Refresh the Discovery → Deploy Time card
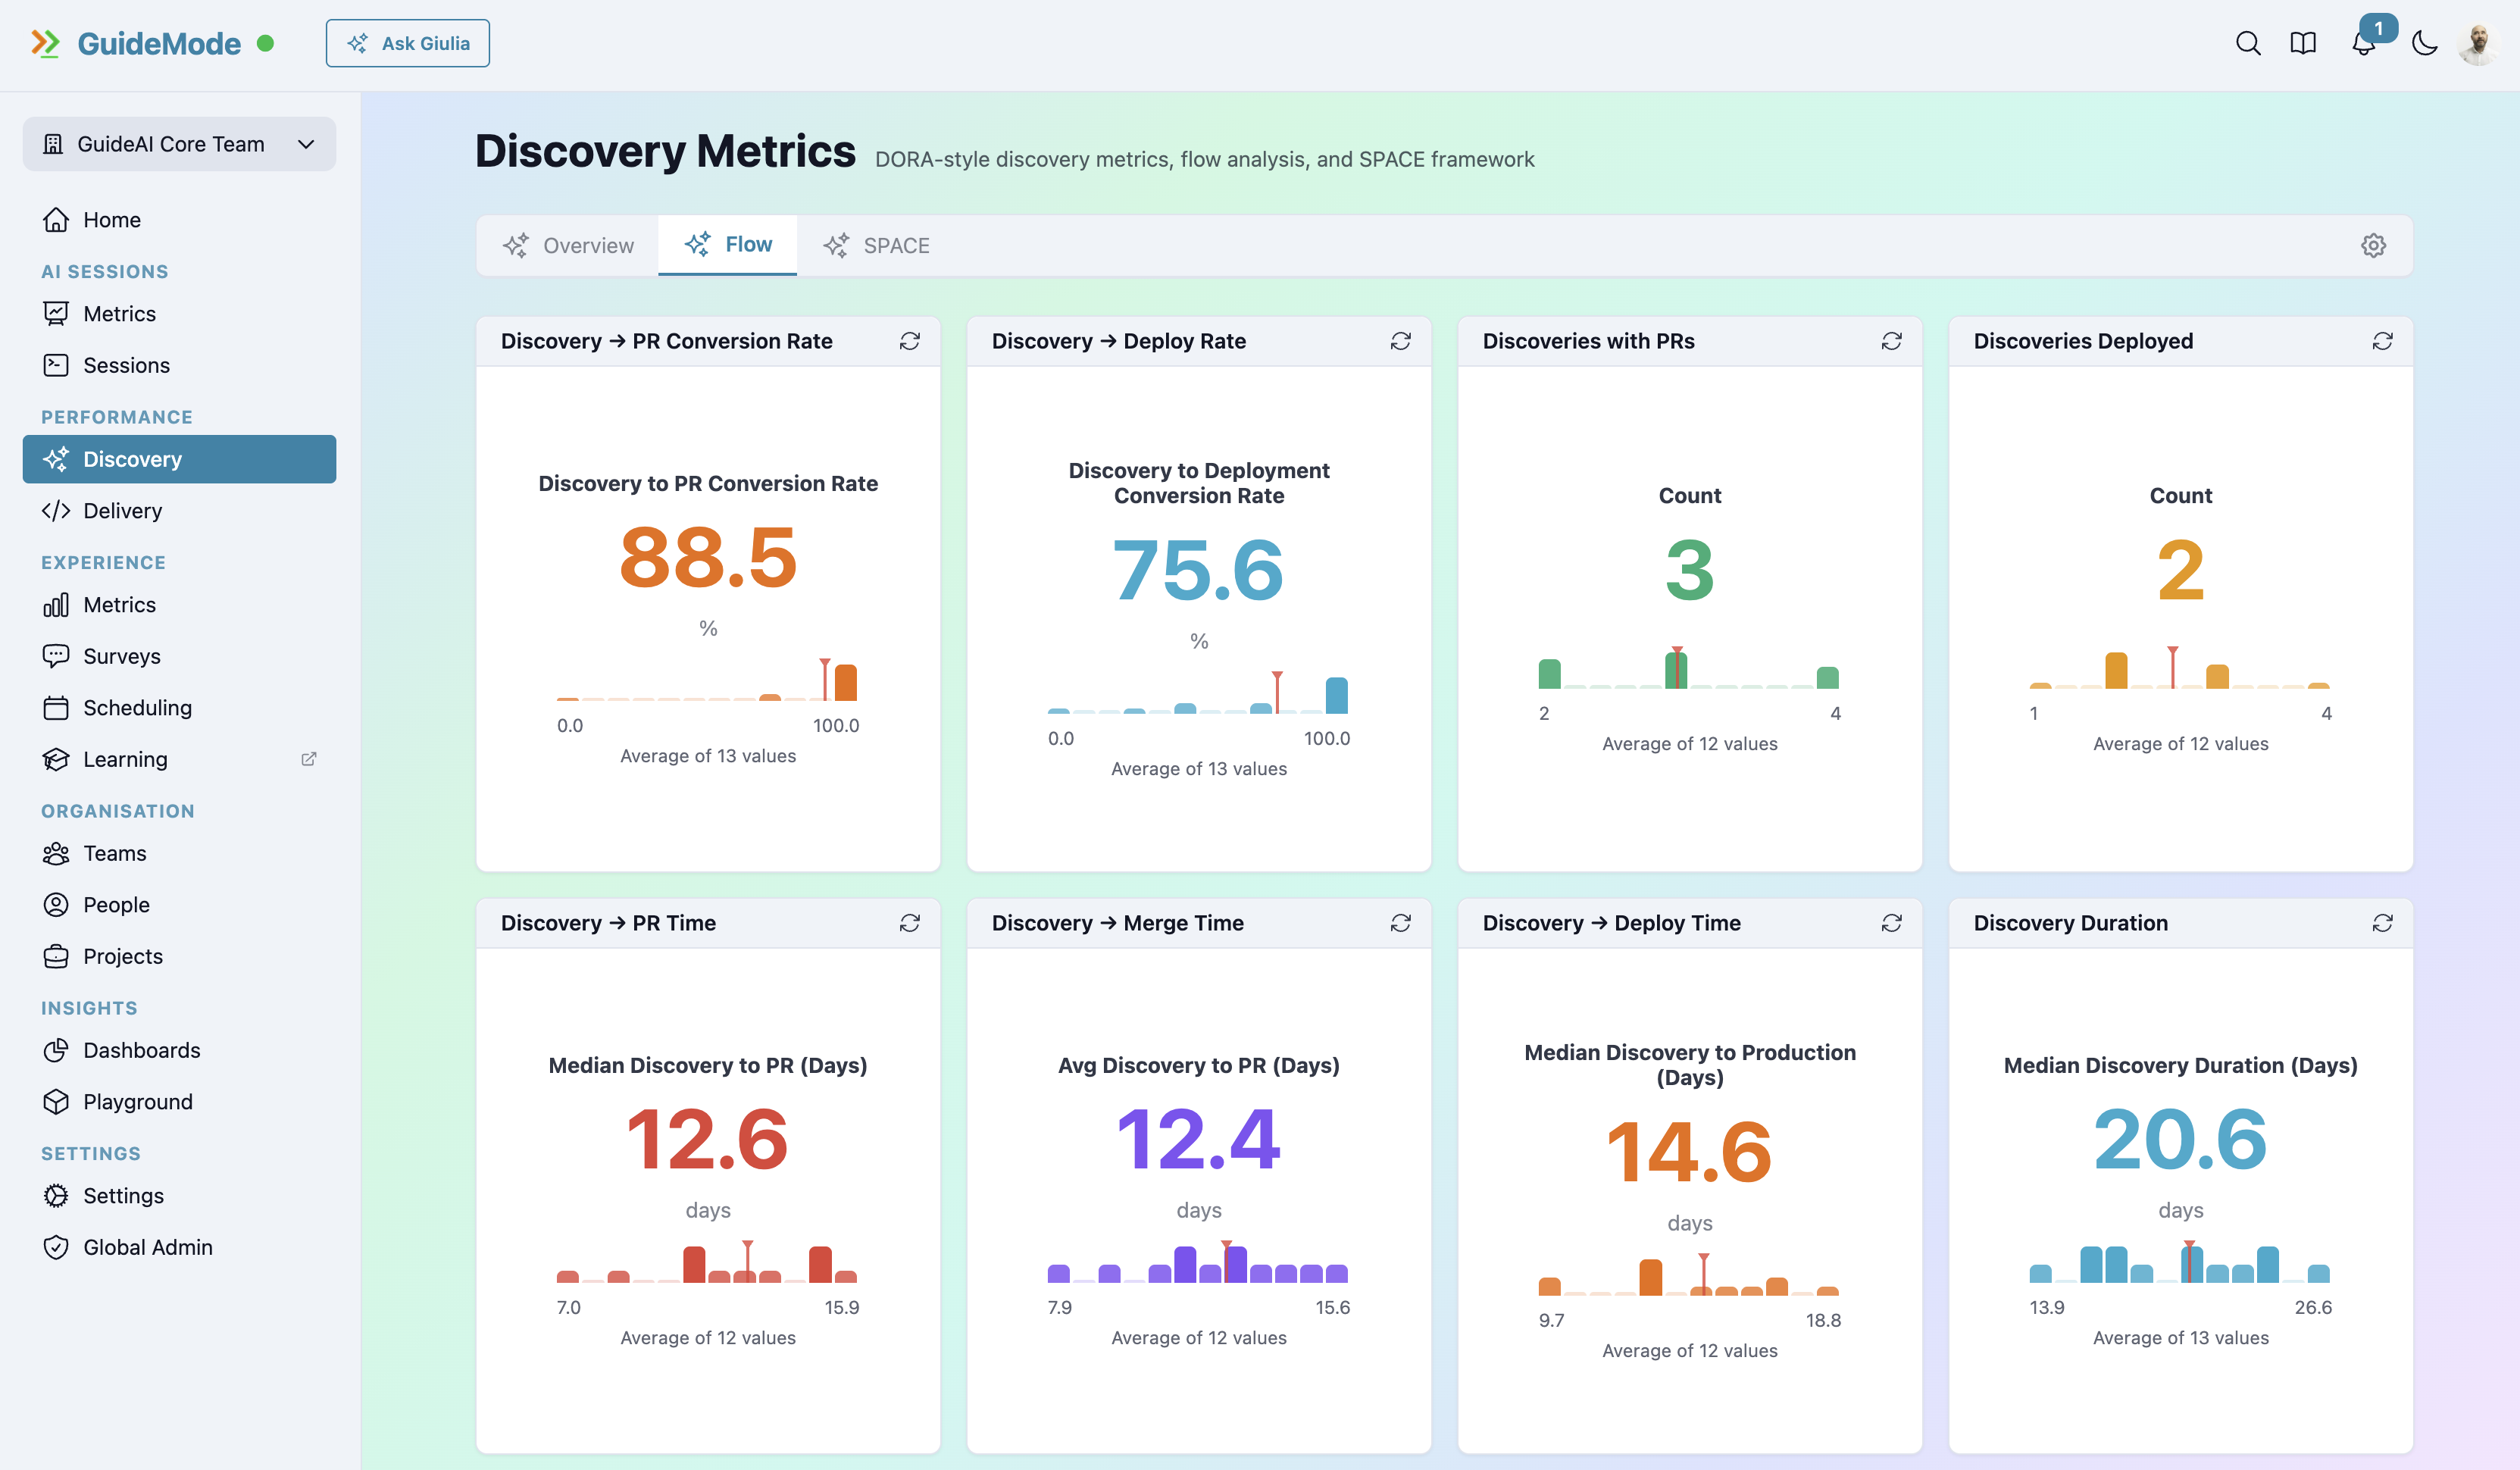The image size is (2520, 1470). [1892, 923]
